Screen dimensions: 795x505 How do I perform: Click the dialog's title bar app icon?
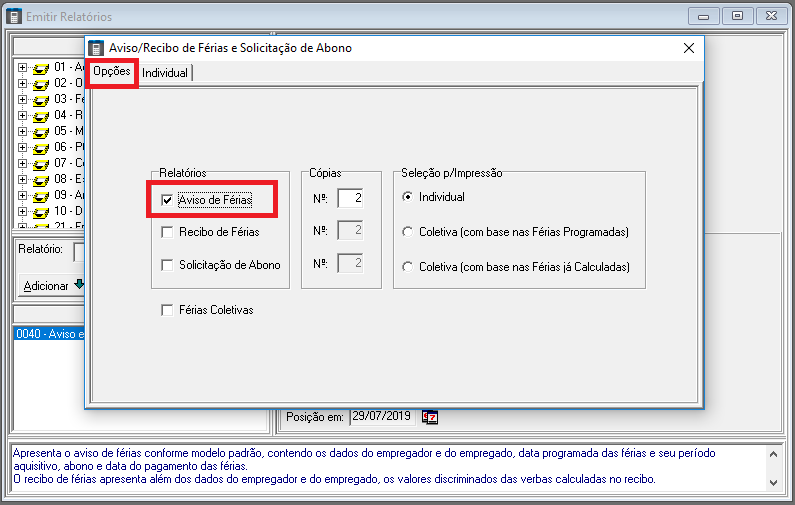96,48
